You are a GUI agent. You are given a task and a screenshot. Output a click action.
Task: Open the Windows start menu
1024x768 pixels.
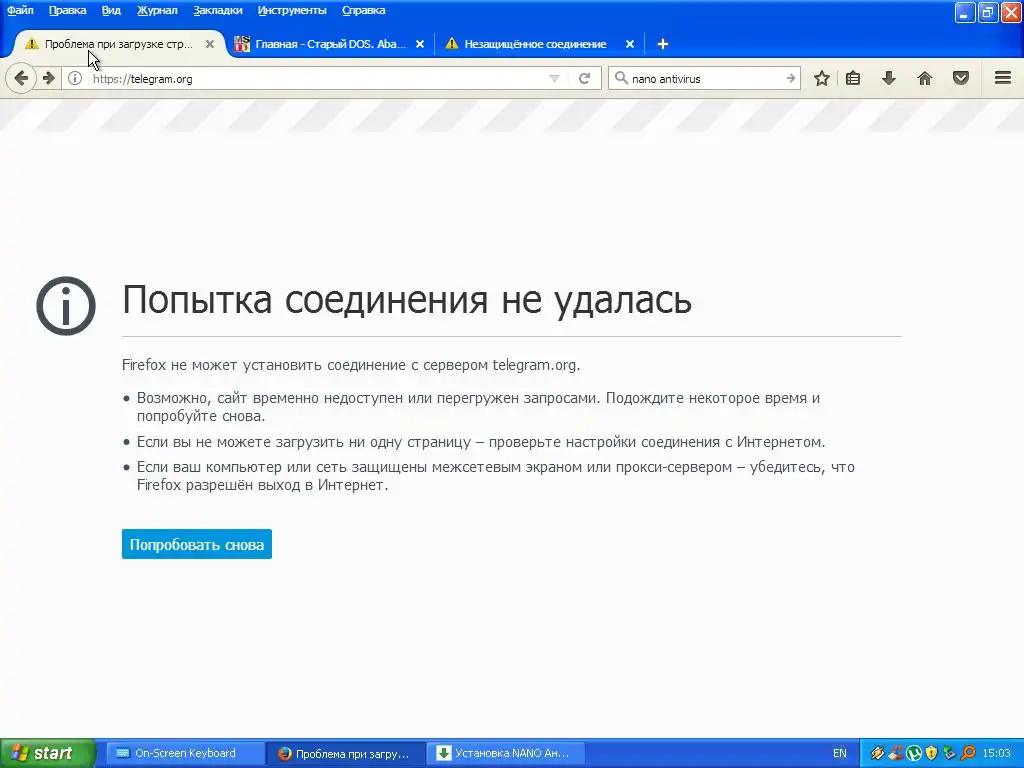pos(47,753)
